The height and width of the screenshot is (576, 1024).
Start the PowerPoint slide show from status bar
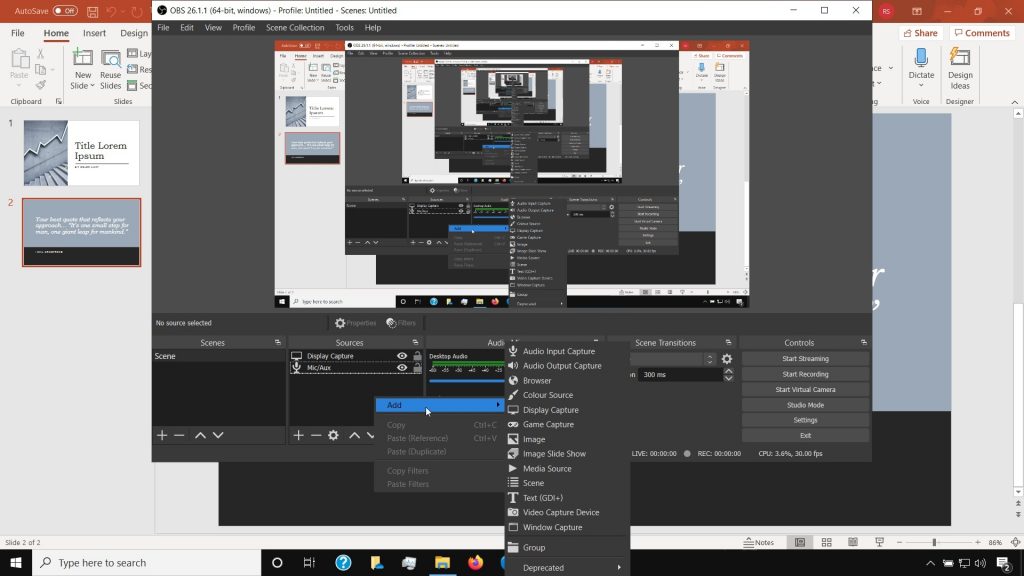[880, 542]
